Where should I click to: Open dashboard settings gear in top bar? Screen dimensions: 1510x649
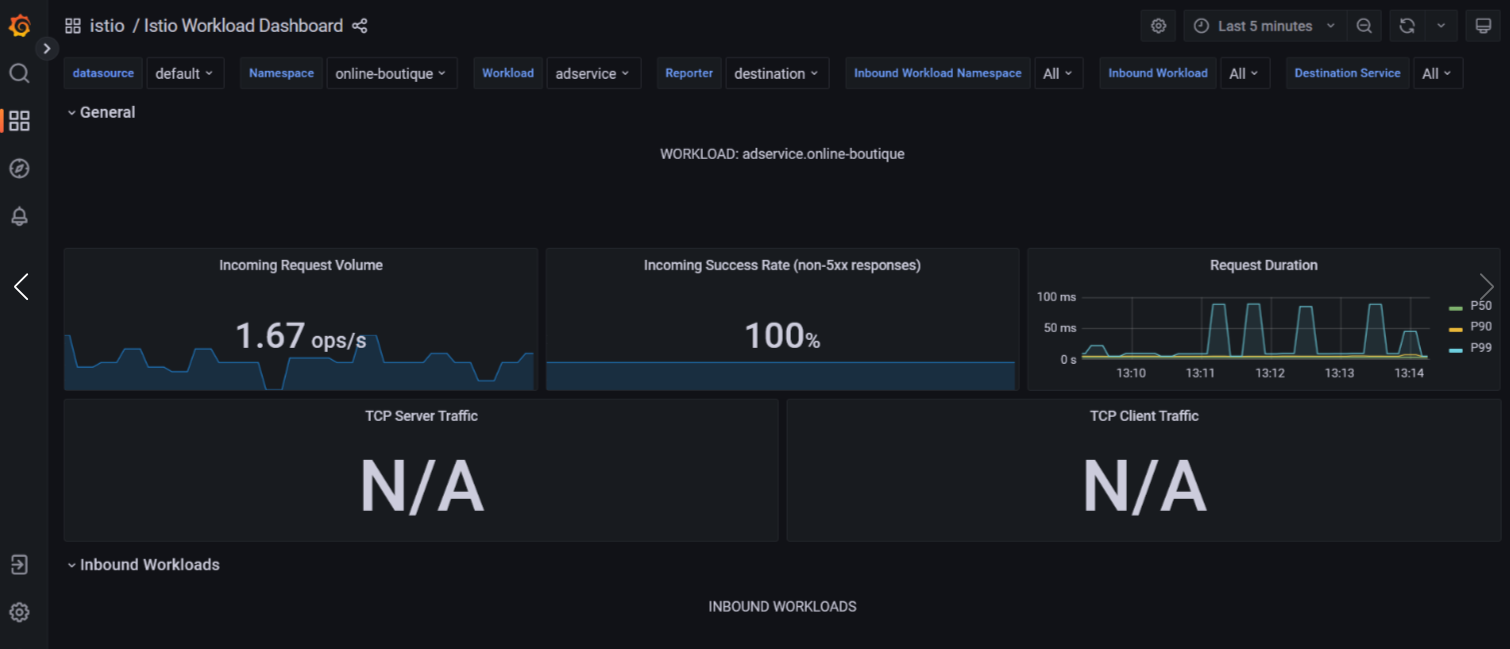tap(1158, 26)
